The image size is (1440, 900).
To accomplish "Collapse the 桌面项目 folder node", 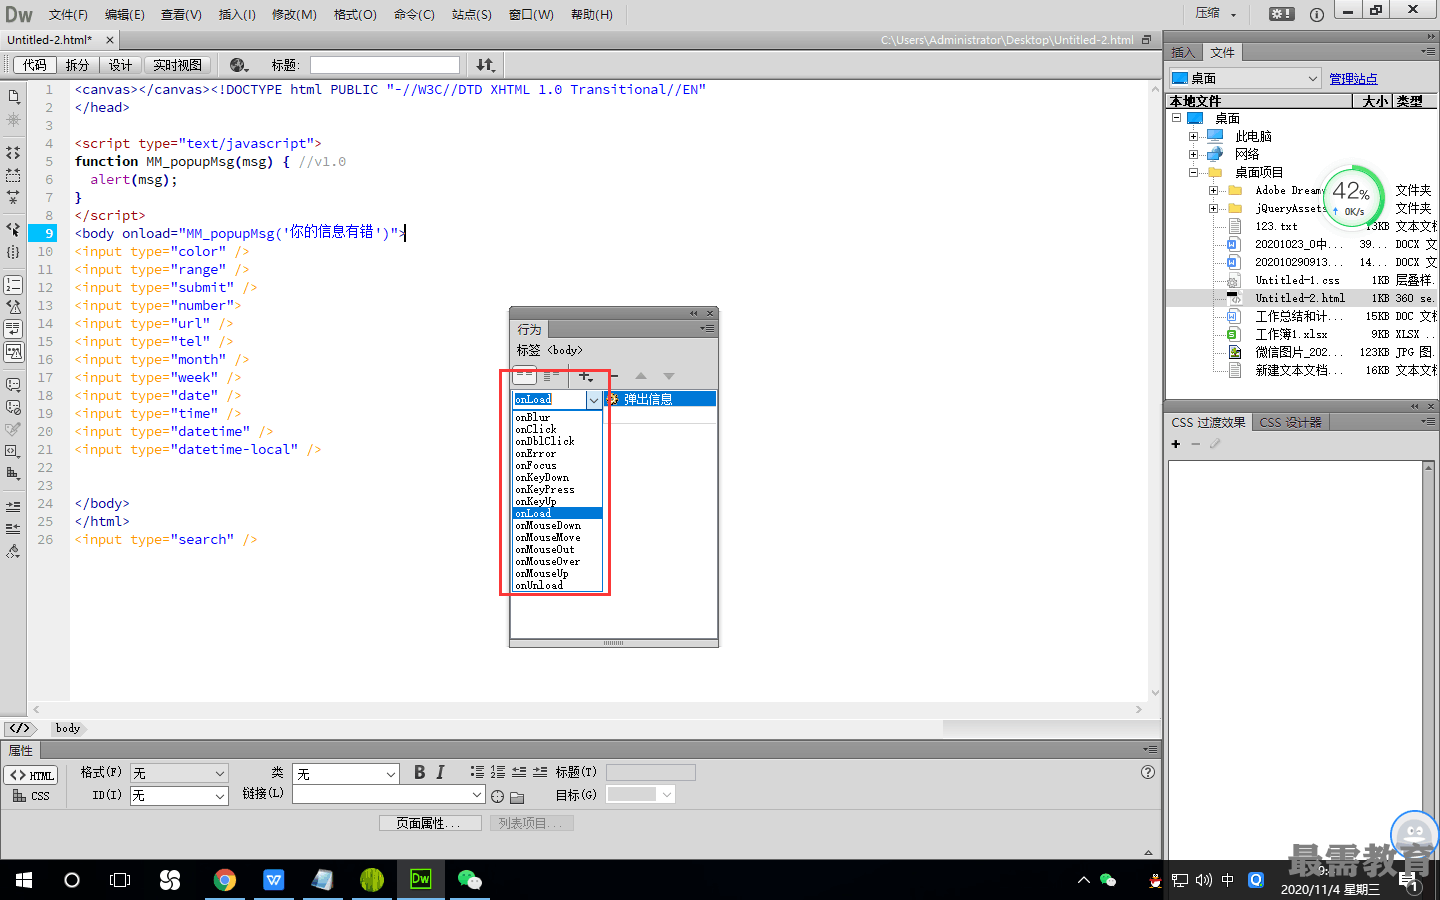I will coord(1193,172).
